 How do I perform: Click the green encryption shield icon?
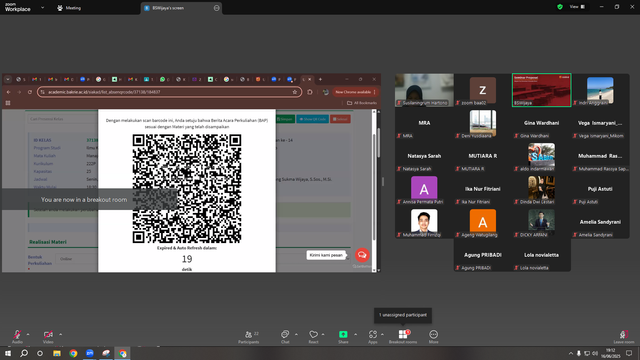(560, 7)
